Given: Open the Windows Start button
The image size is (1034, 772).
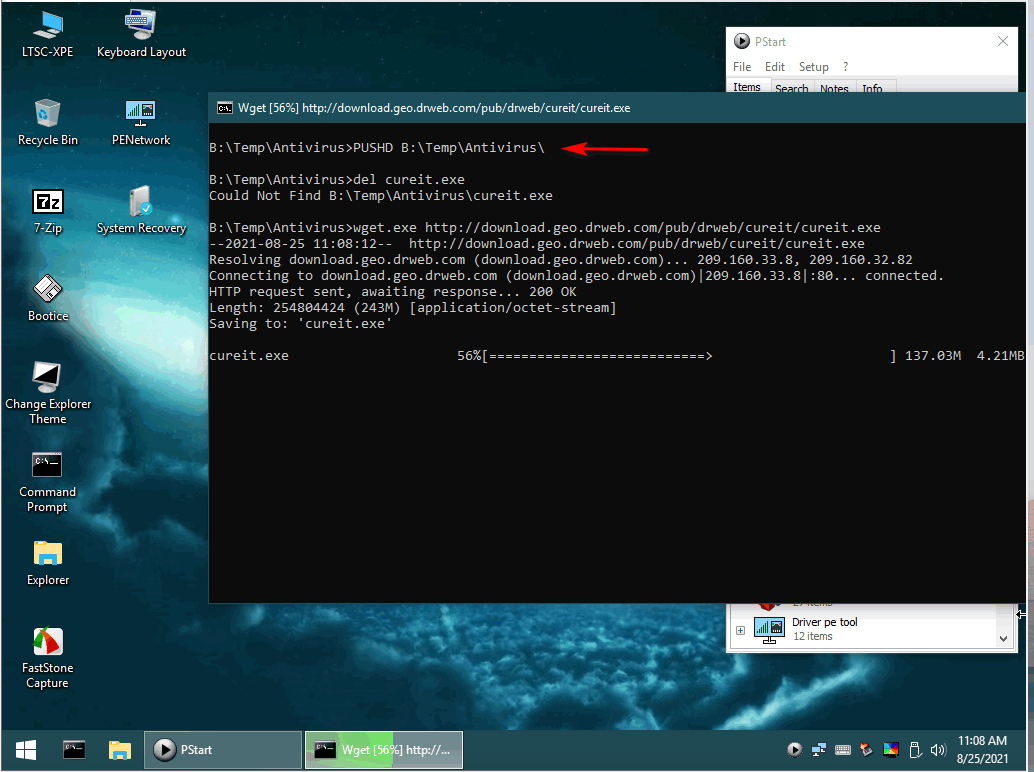Looking at the screenshot, I should pos(26,750).
